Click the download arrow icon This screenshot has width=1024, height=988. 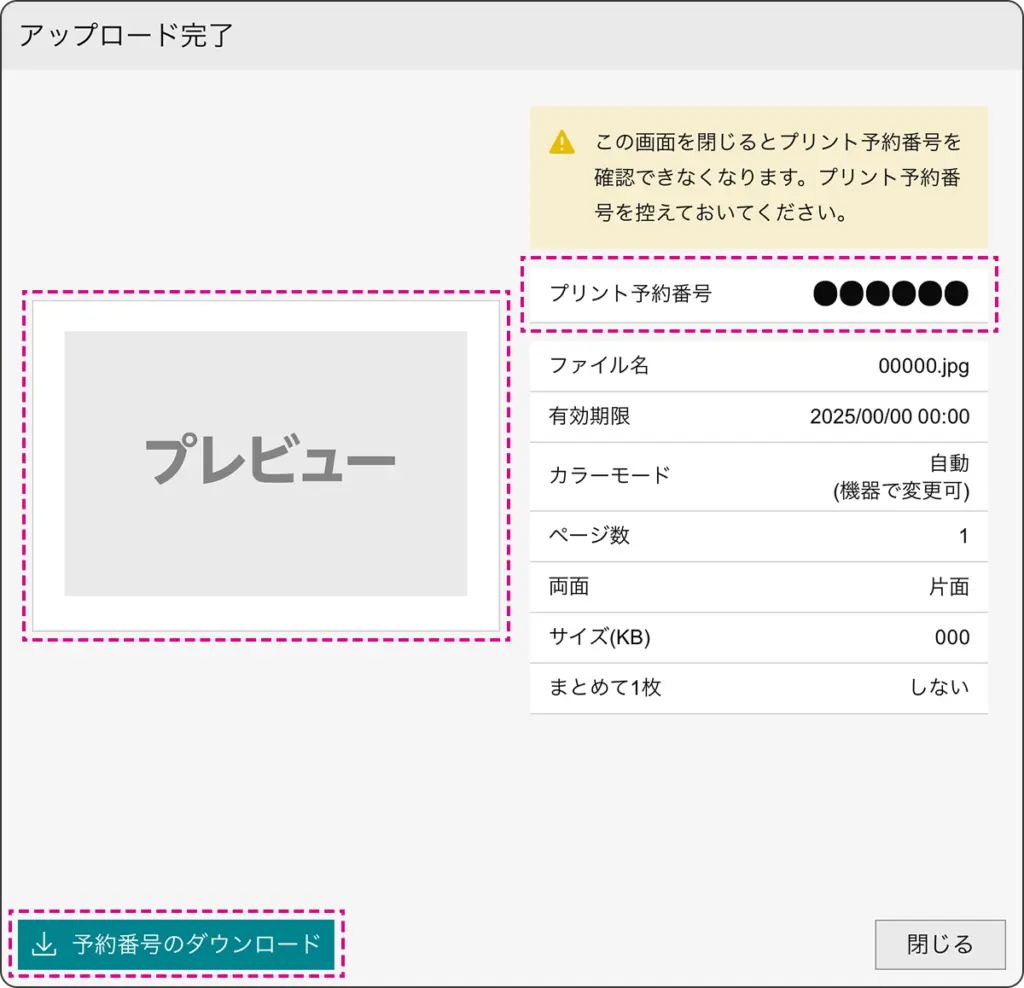(44, 945)
